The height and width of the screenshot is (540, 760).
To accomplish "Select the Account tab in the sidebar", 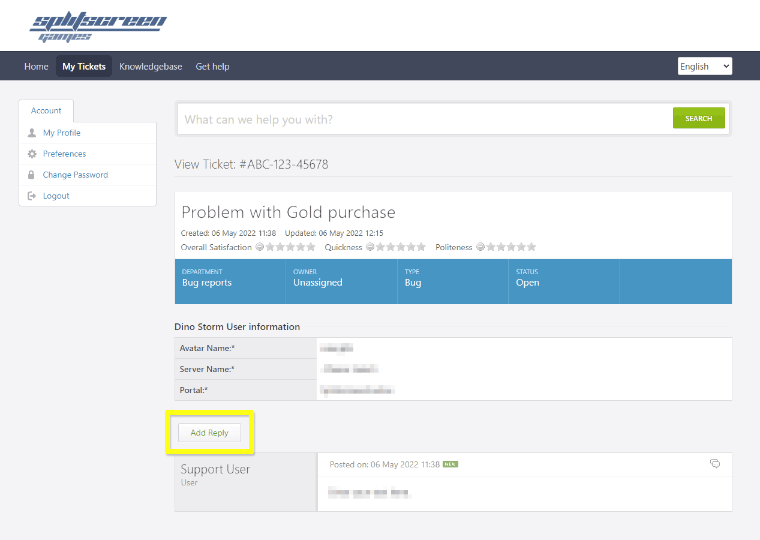I will coord(46,111).
